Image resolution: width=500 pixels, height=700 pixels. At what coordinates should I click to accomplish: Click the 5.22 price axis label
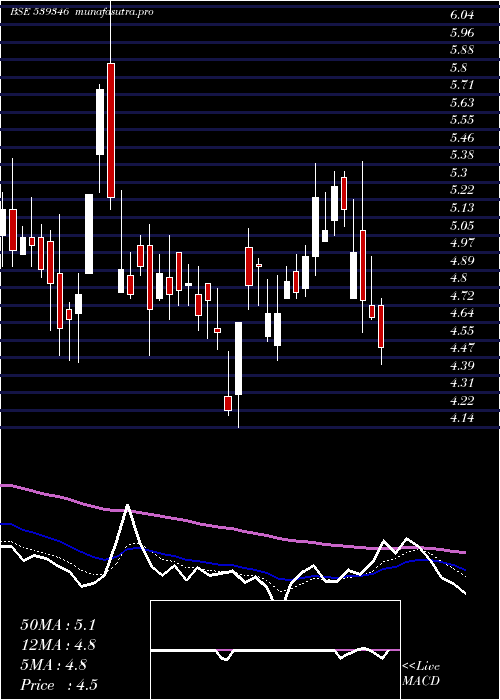pos(462,190)
